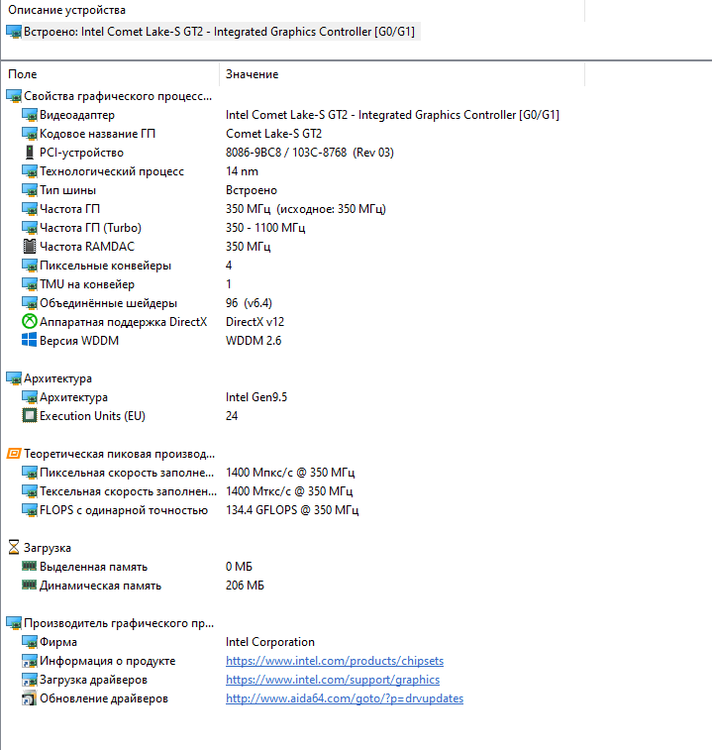Click the TMU на конвейер icon

pyautogui.click(x=29, y=284)
